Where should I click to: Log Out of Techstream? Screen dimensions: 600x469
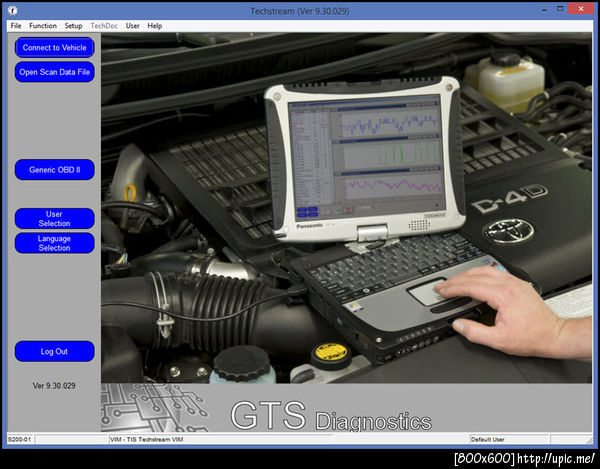(54, 351)
